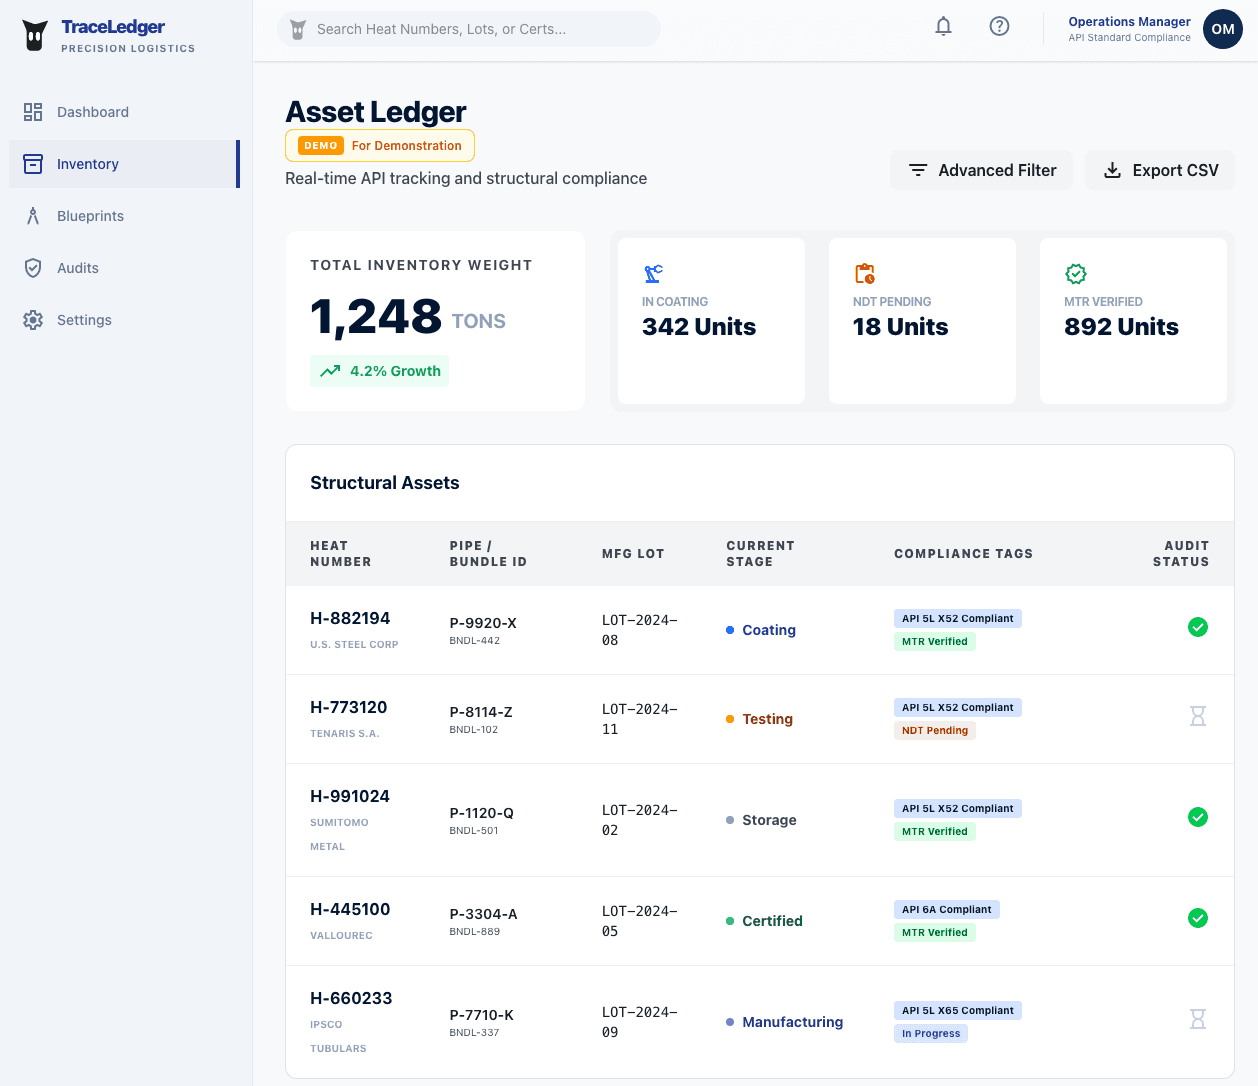Click the MTR Verified badge icon
This screenshot has height=1086, width=1258.
pos(1075,273)
